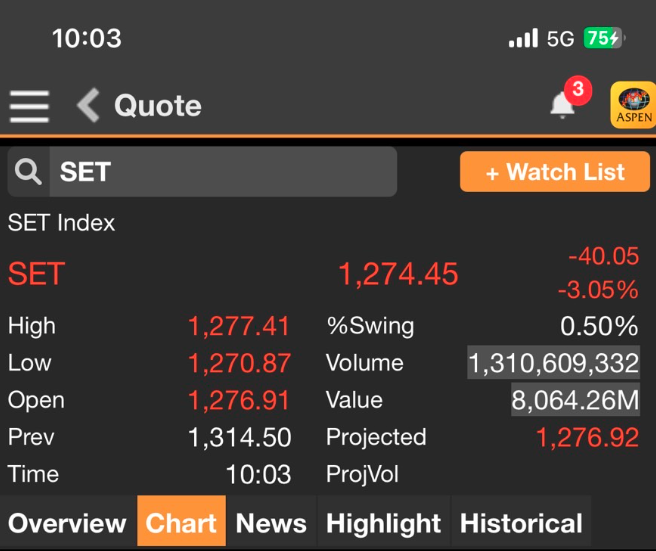656x551 pixels.
Task: Go to the Highlight tab
Action: [383, 523]
